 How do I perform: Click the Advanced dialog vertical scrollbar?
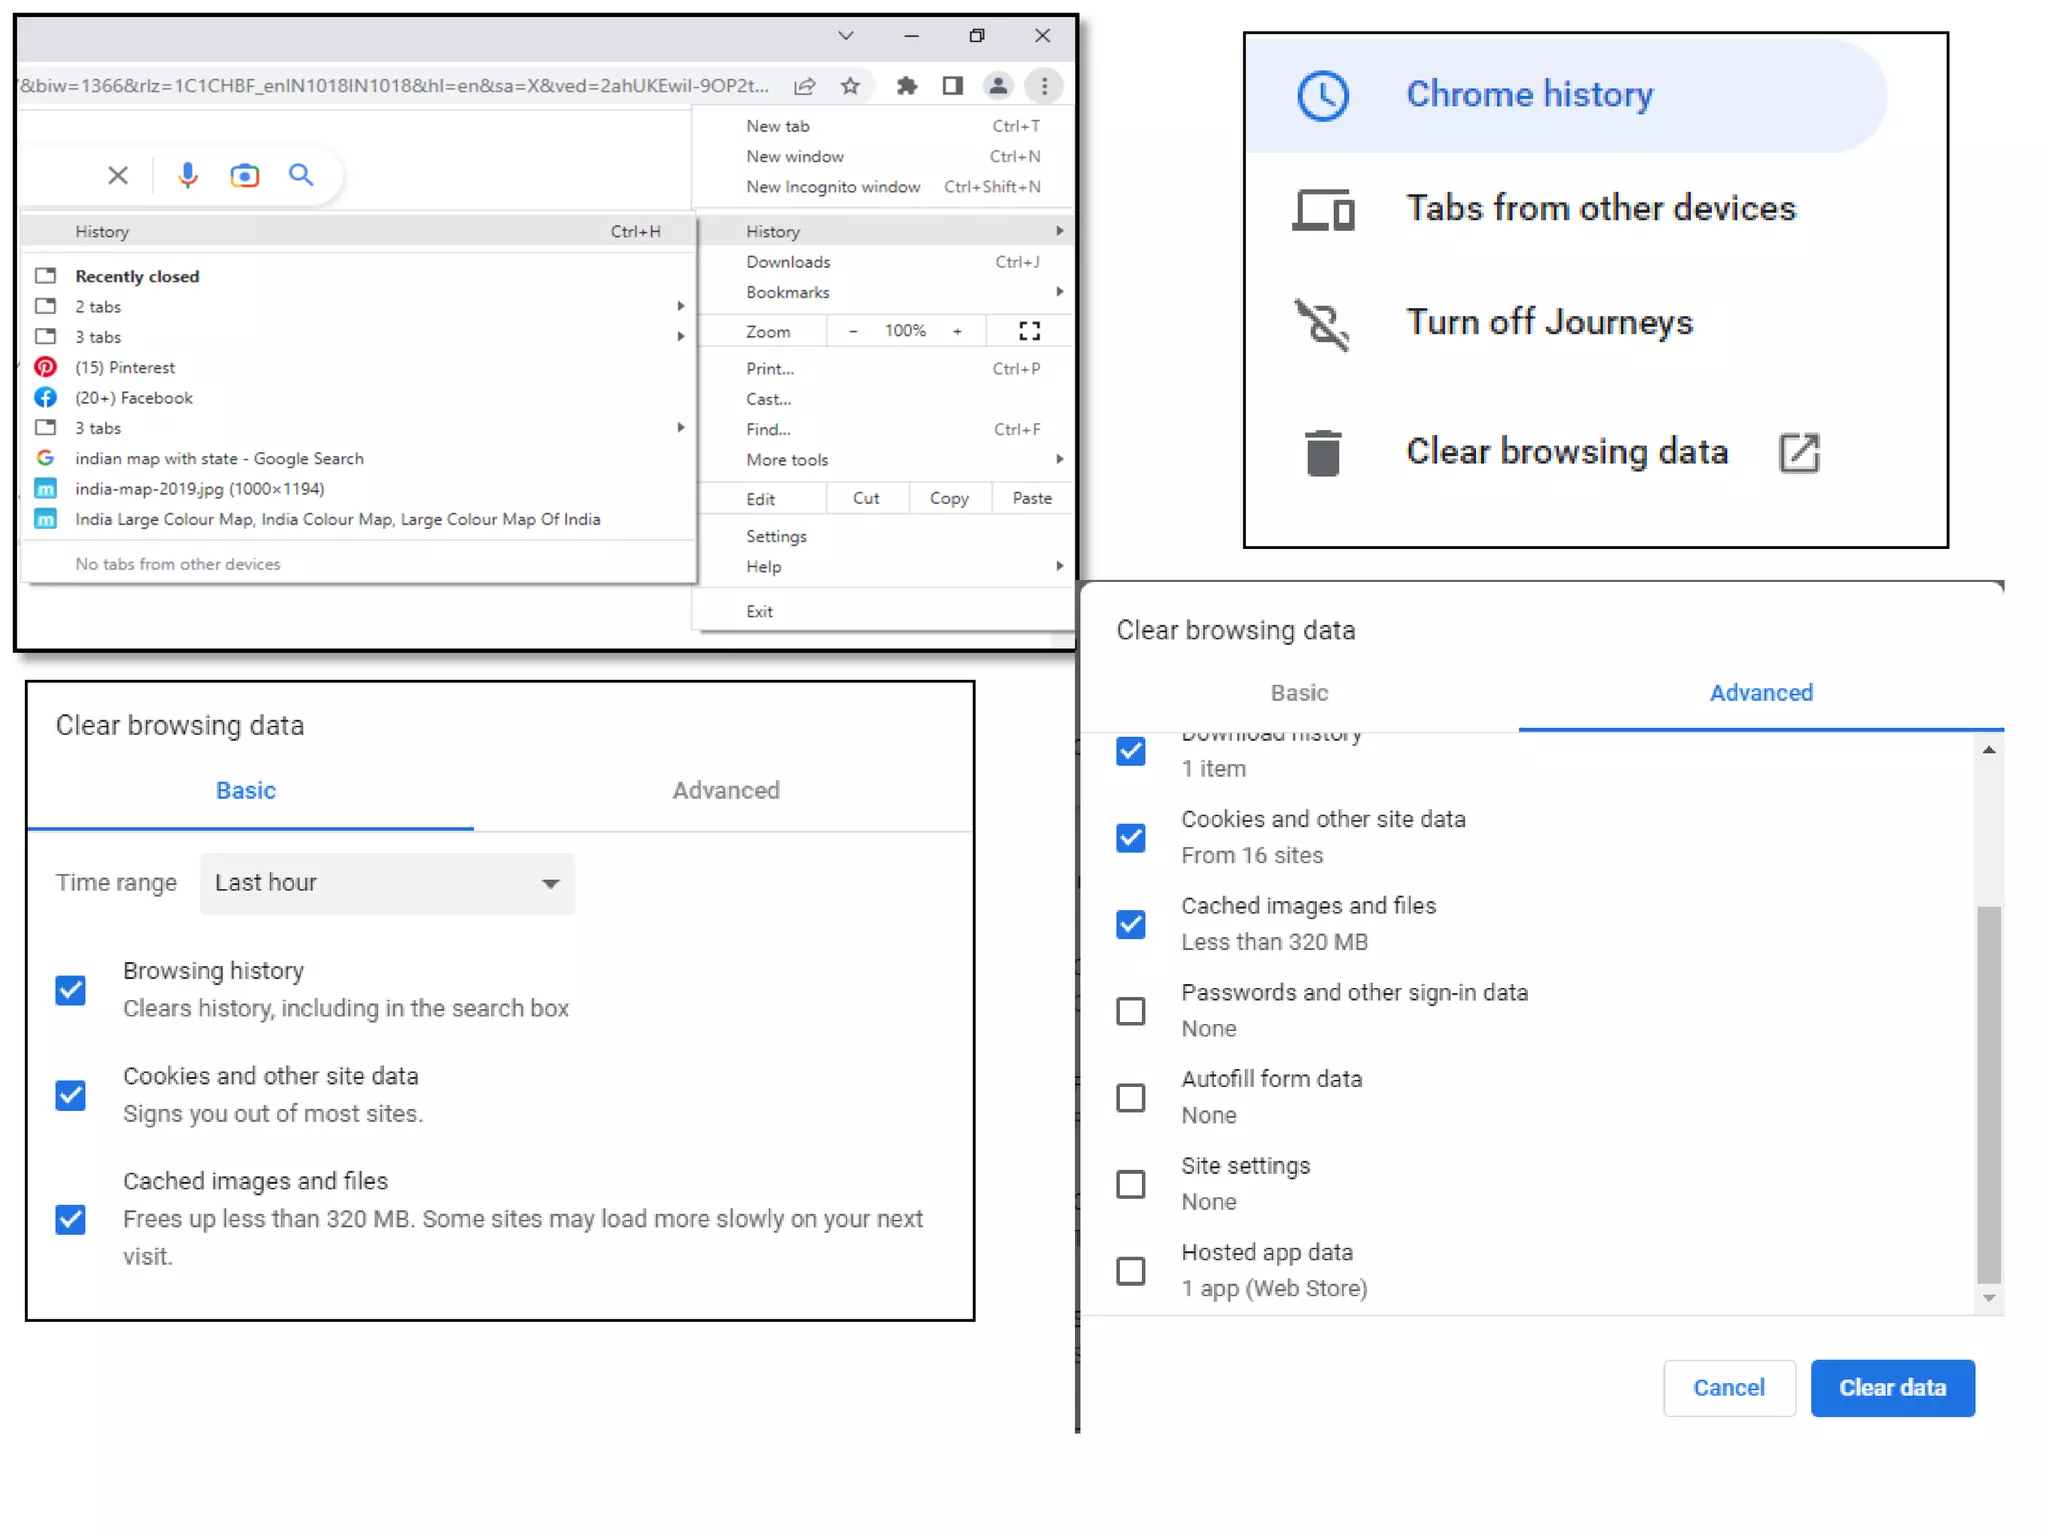pos(1988,1093)
